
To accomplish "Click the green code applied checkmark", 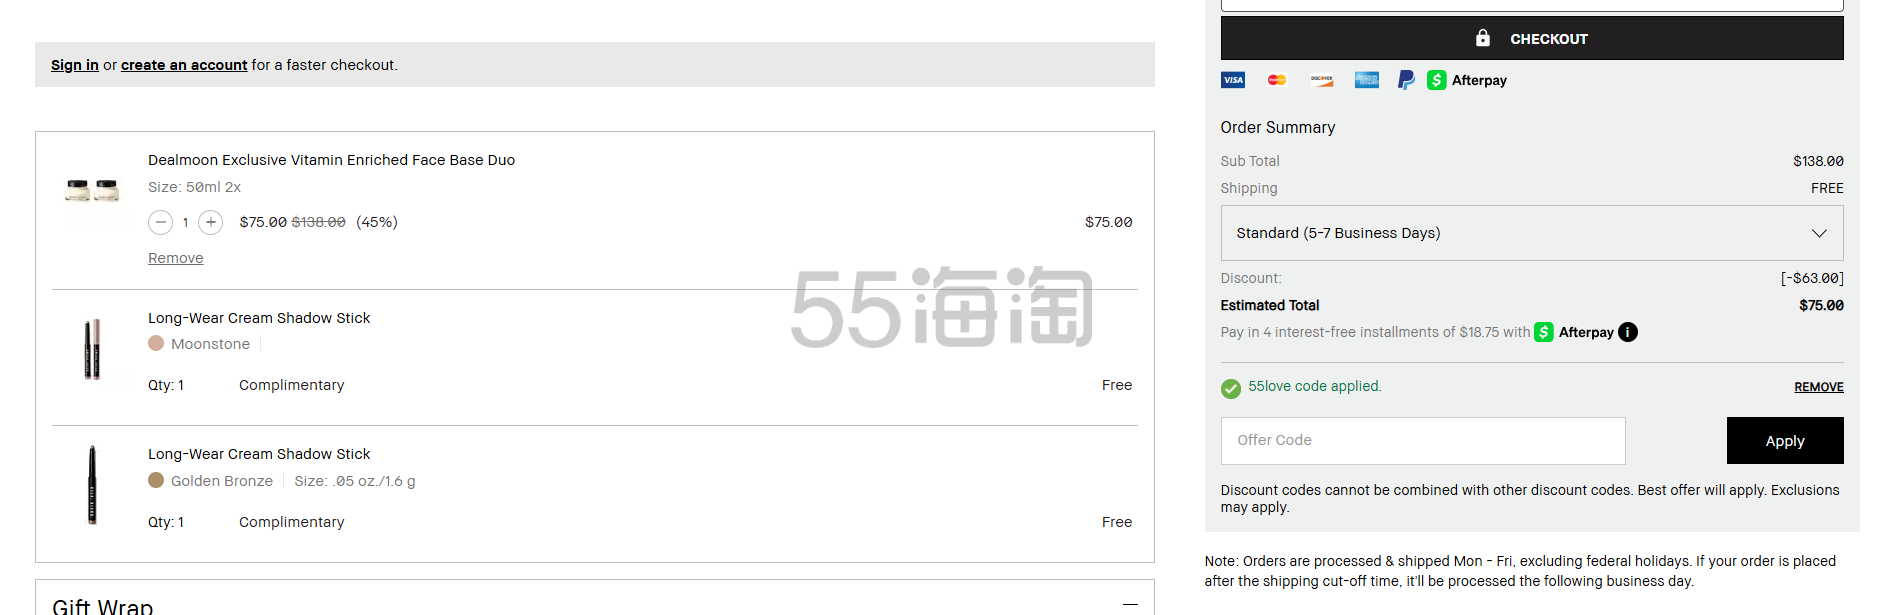I will 1231,389.
